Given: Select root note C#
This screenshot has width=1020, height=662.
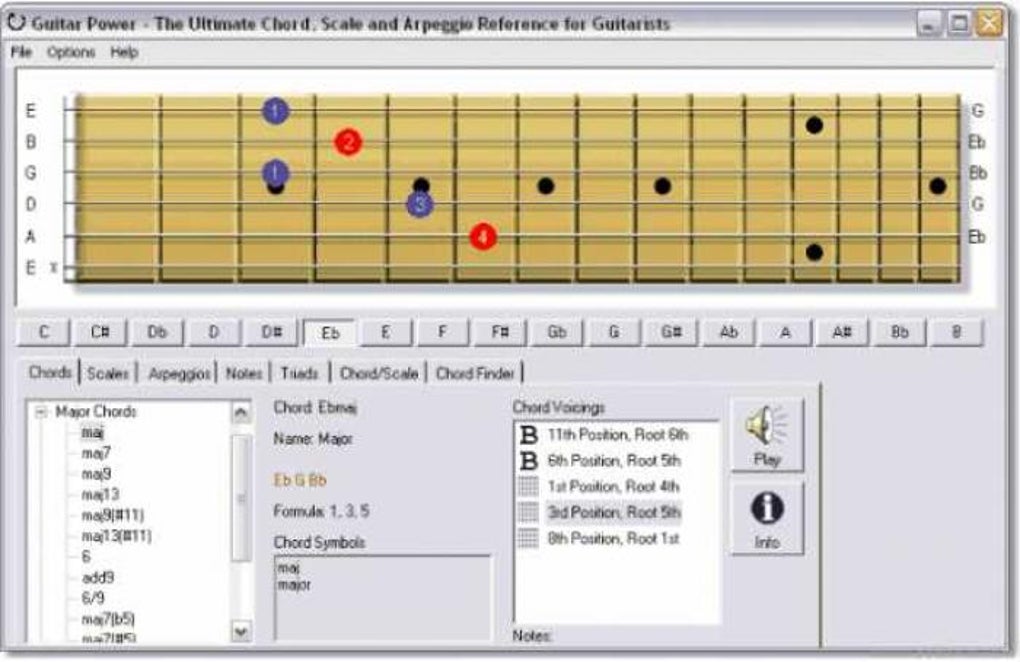Looking at the screenshot, I should (100, 332).
